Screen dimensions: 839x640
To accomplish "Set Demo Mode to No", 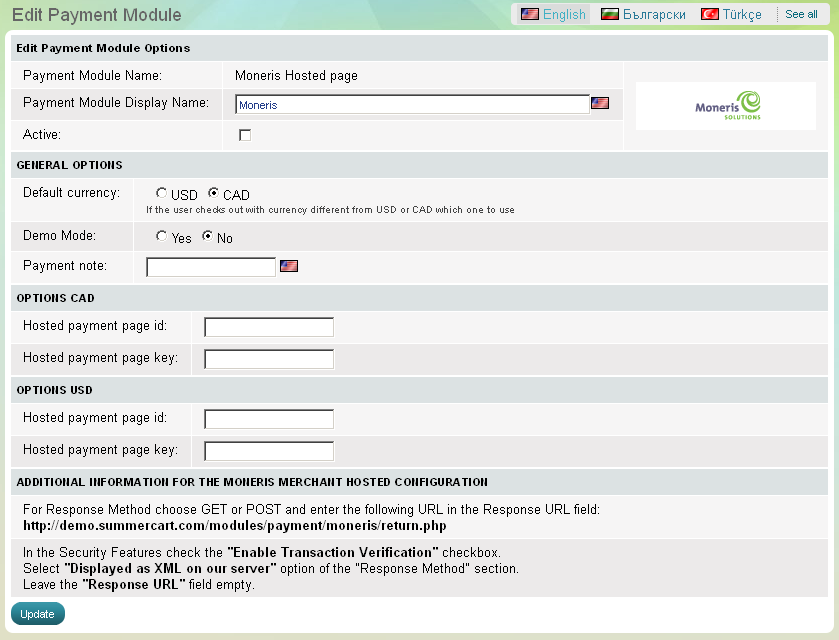I will point(208,237).
